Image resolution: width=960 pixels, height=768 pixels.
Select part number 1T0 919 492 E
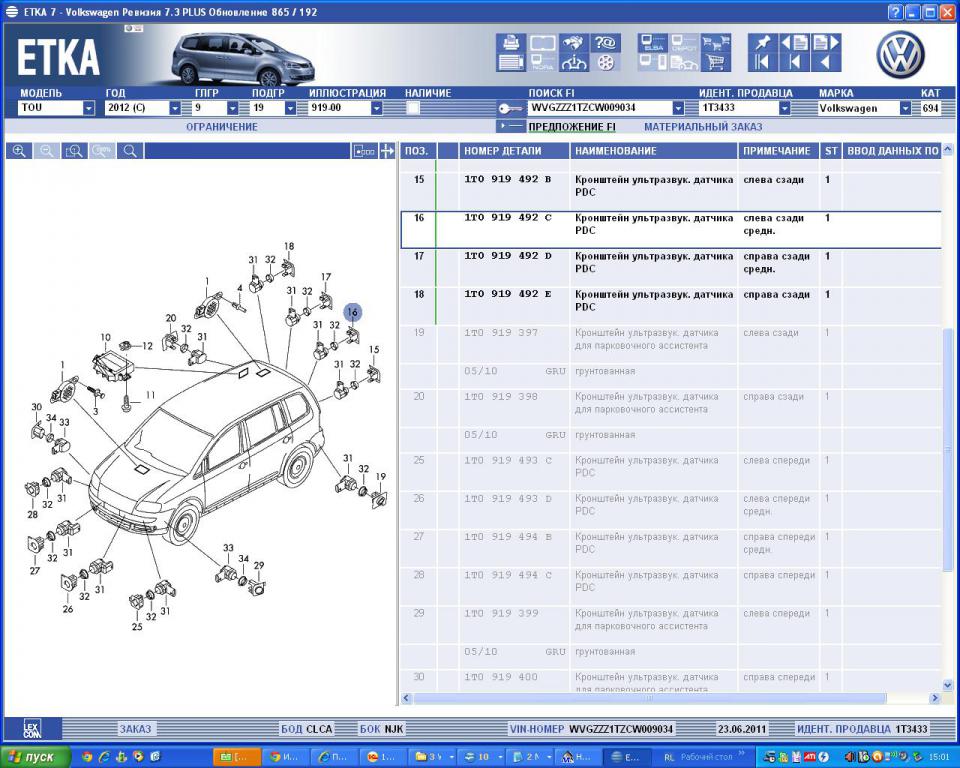[508, 294]
